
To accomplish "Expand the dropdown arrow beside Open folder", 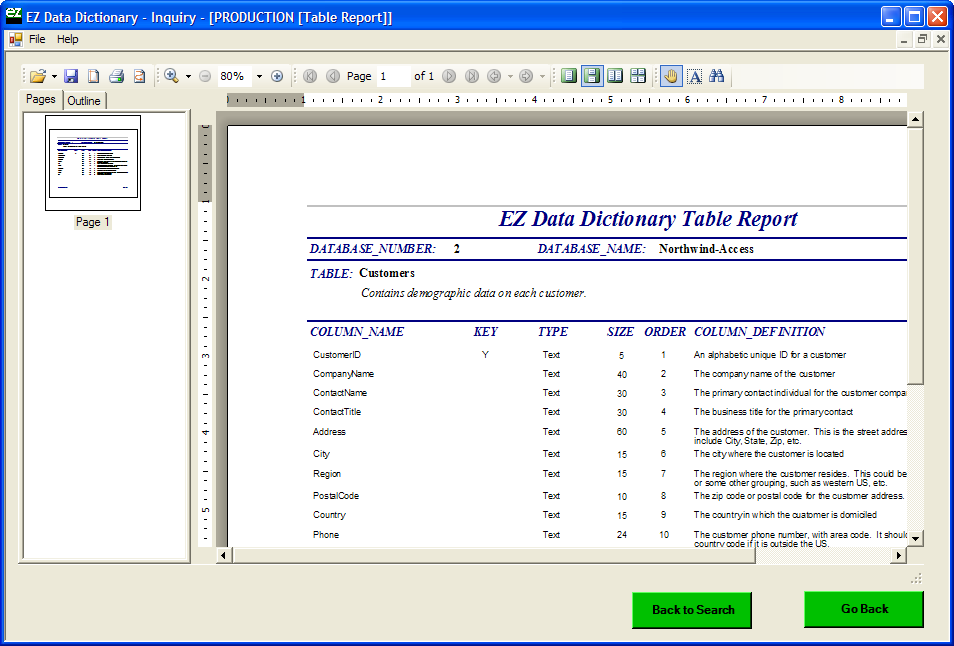I will pos(54,76).
